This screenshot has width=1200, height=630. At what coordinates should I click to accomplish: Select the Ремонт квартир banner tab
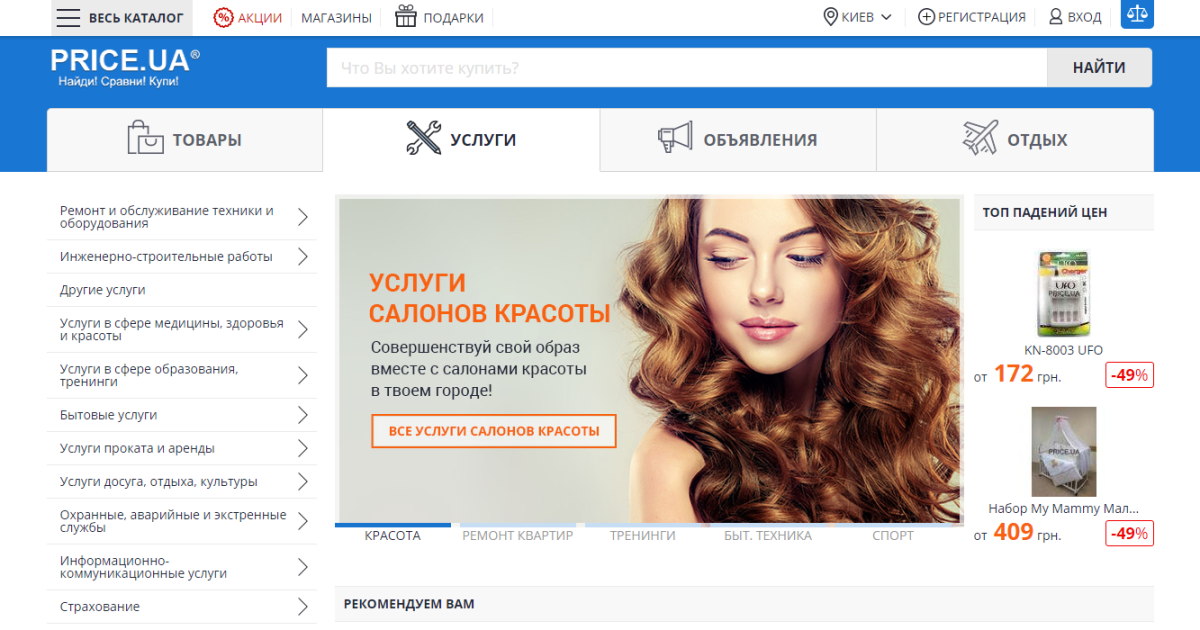[x=518, y=535]
